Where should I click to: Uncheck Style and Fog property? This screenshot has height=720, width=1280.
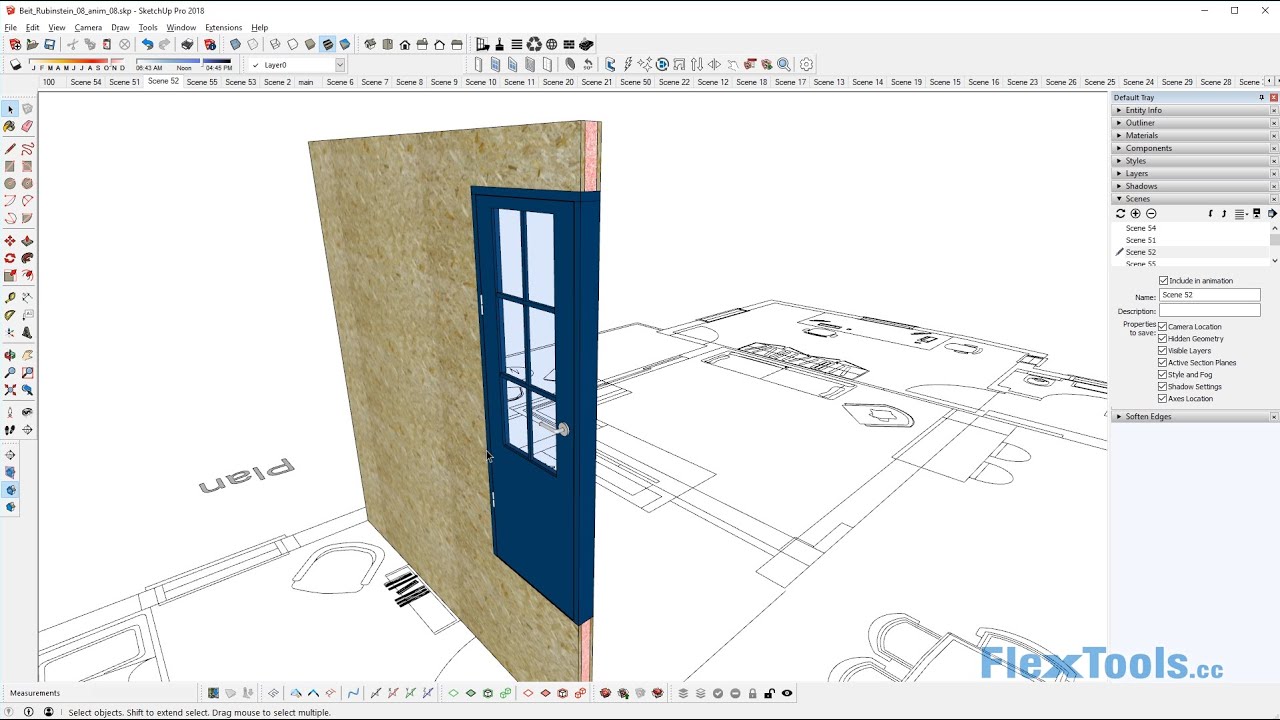coord(1162,375)
